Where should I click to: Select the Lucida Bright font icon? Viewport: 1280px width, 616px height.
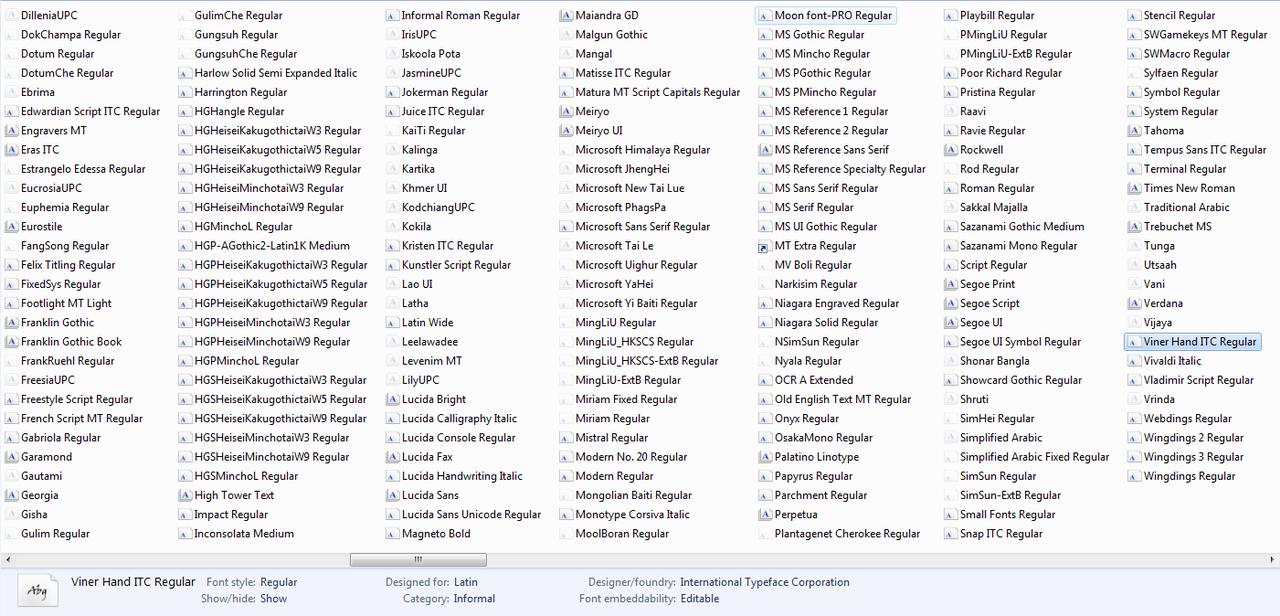(393, 399)
